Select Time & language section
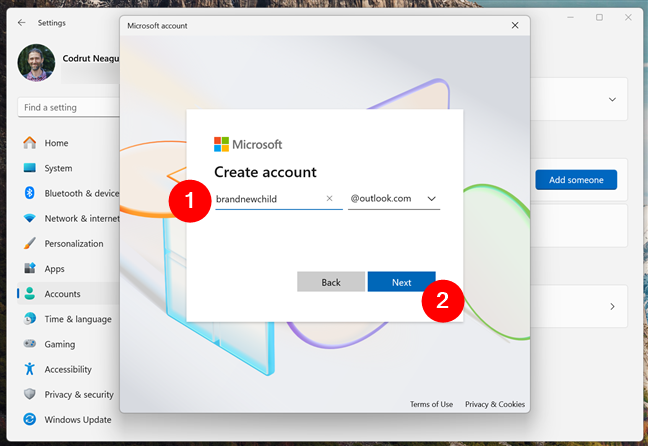 click(x=78, y=319)
